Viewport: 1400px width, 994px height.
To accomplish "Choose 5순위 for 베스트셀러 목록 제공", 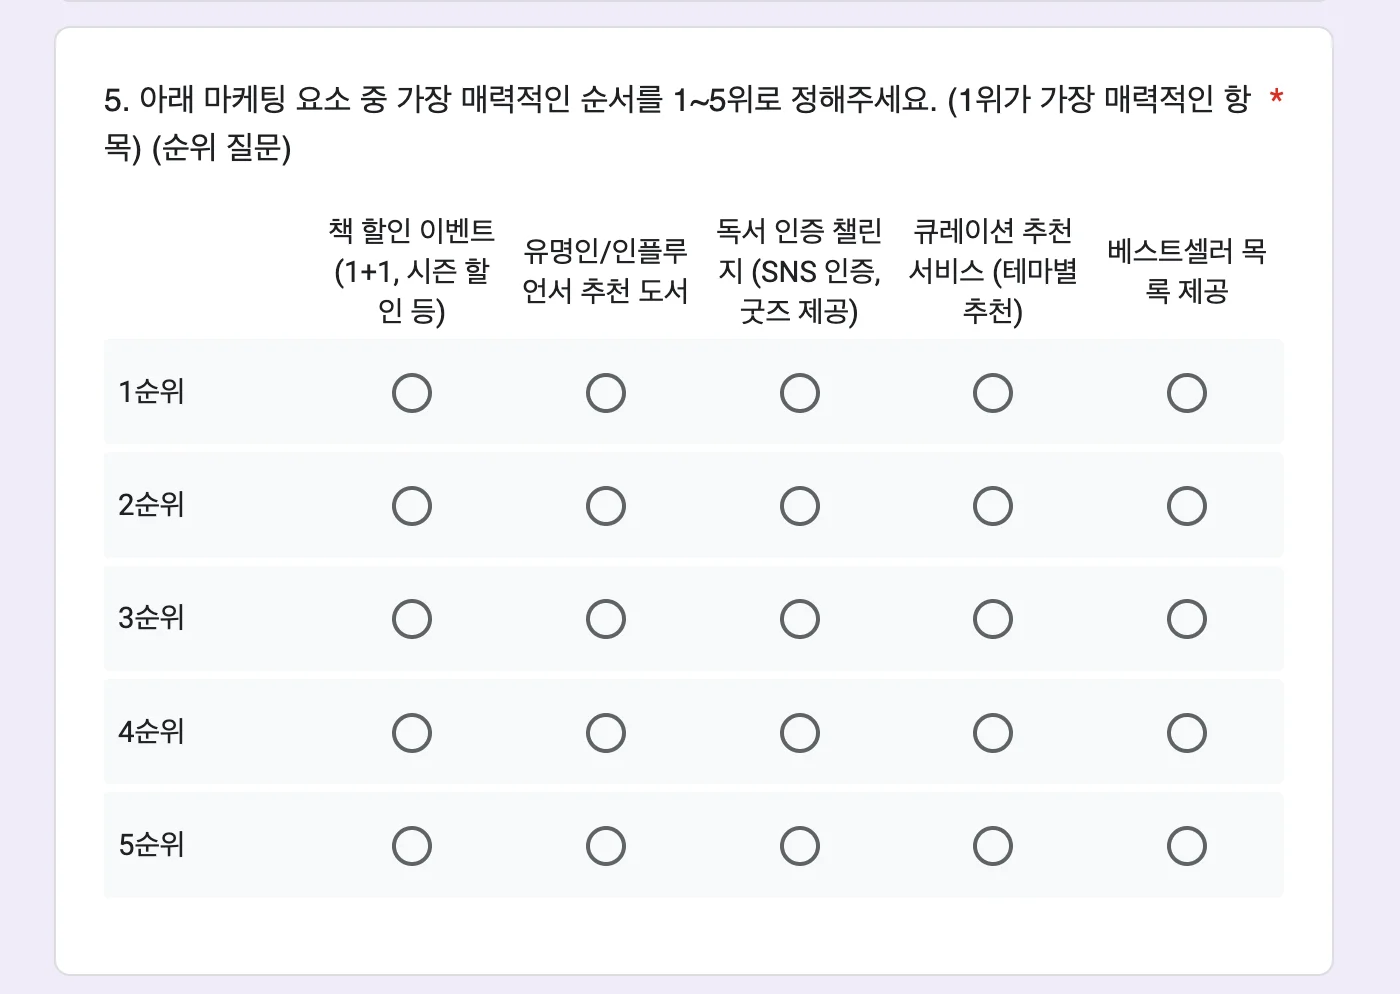I will click(1186, 845).
